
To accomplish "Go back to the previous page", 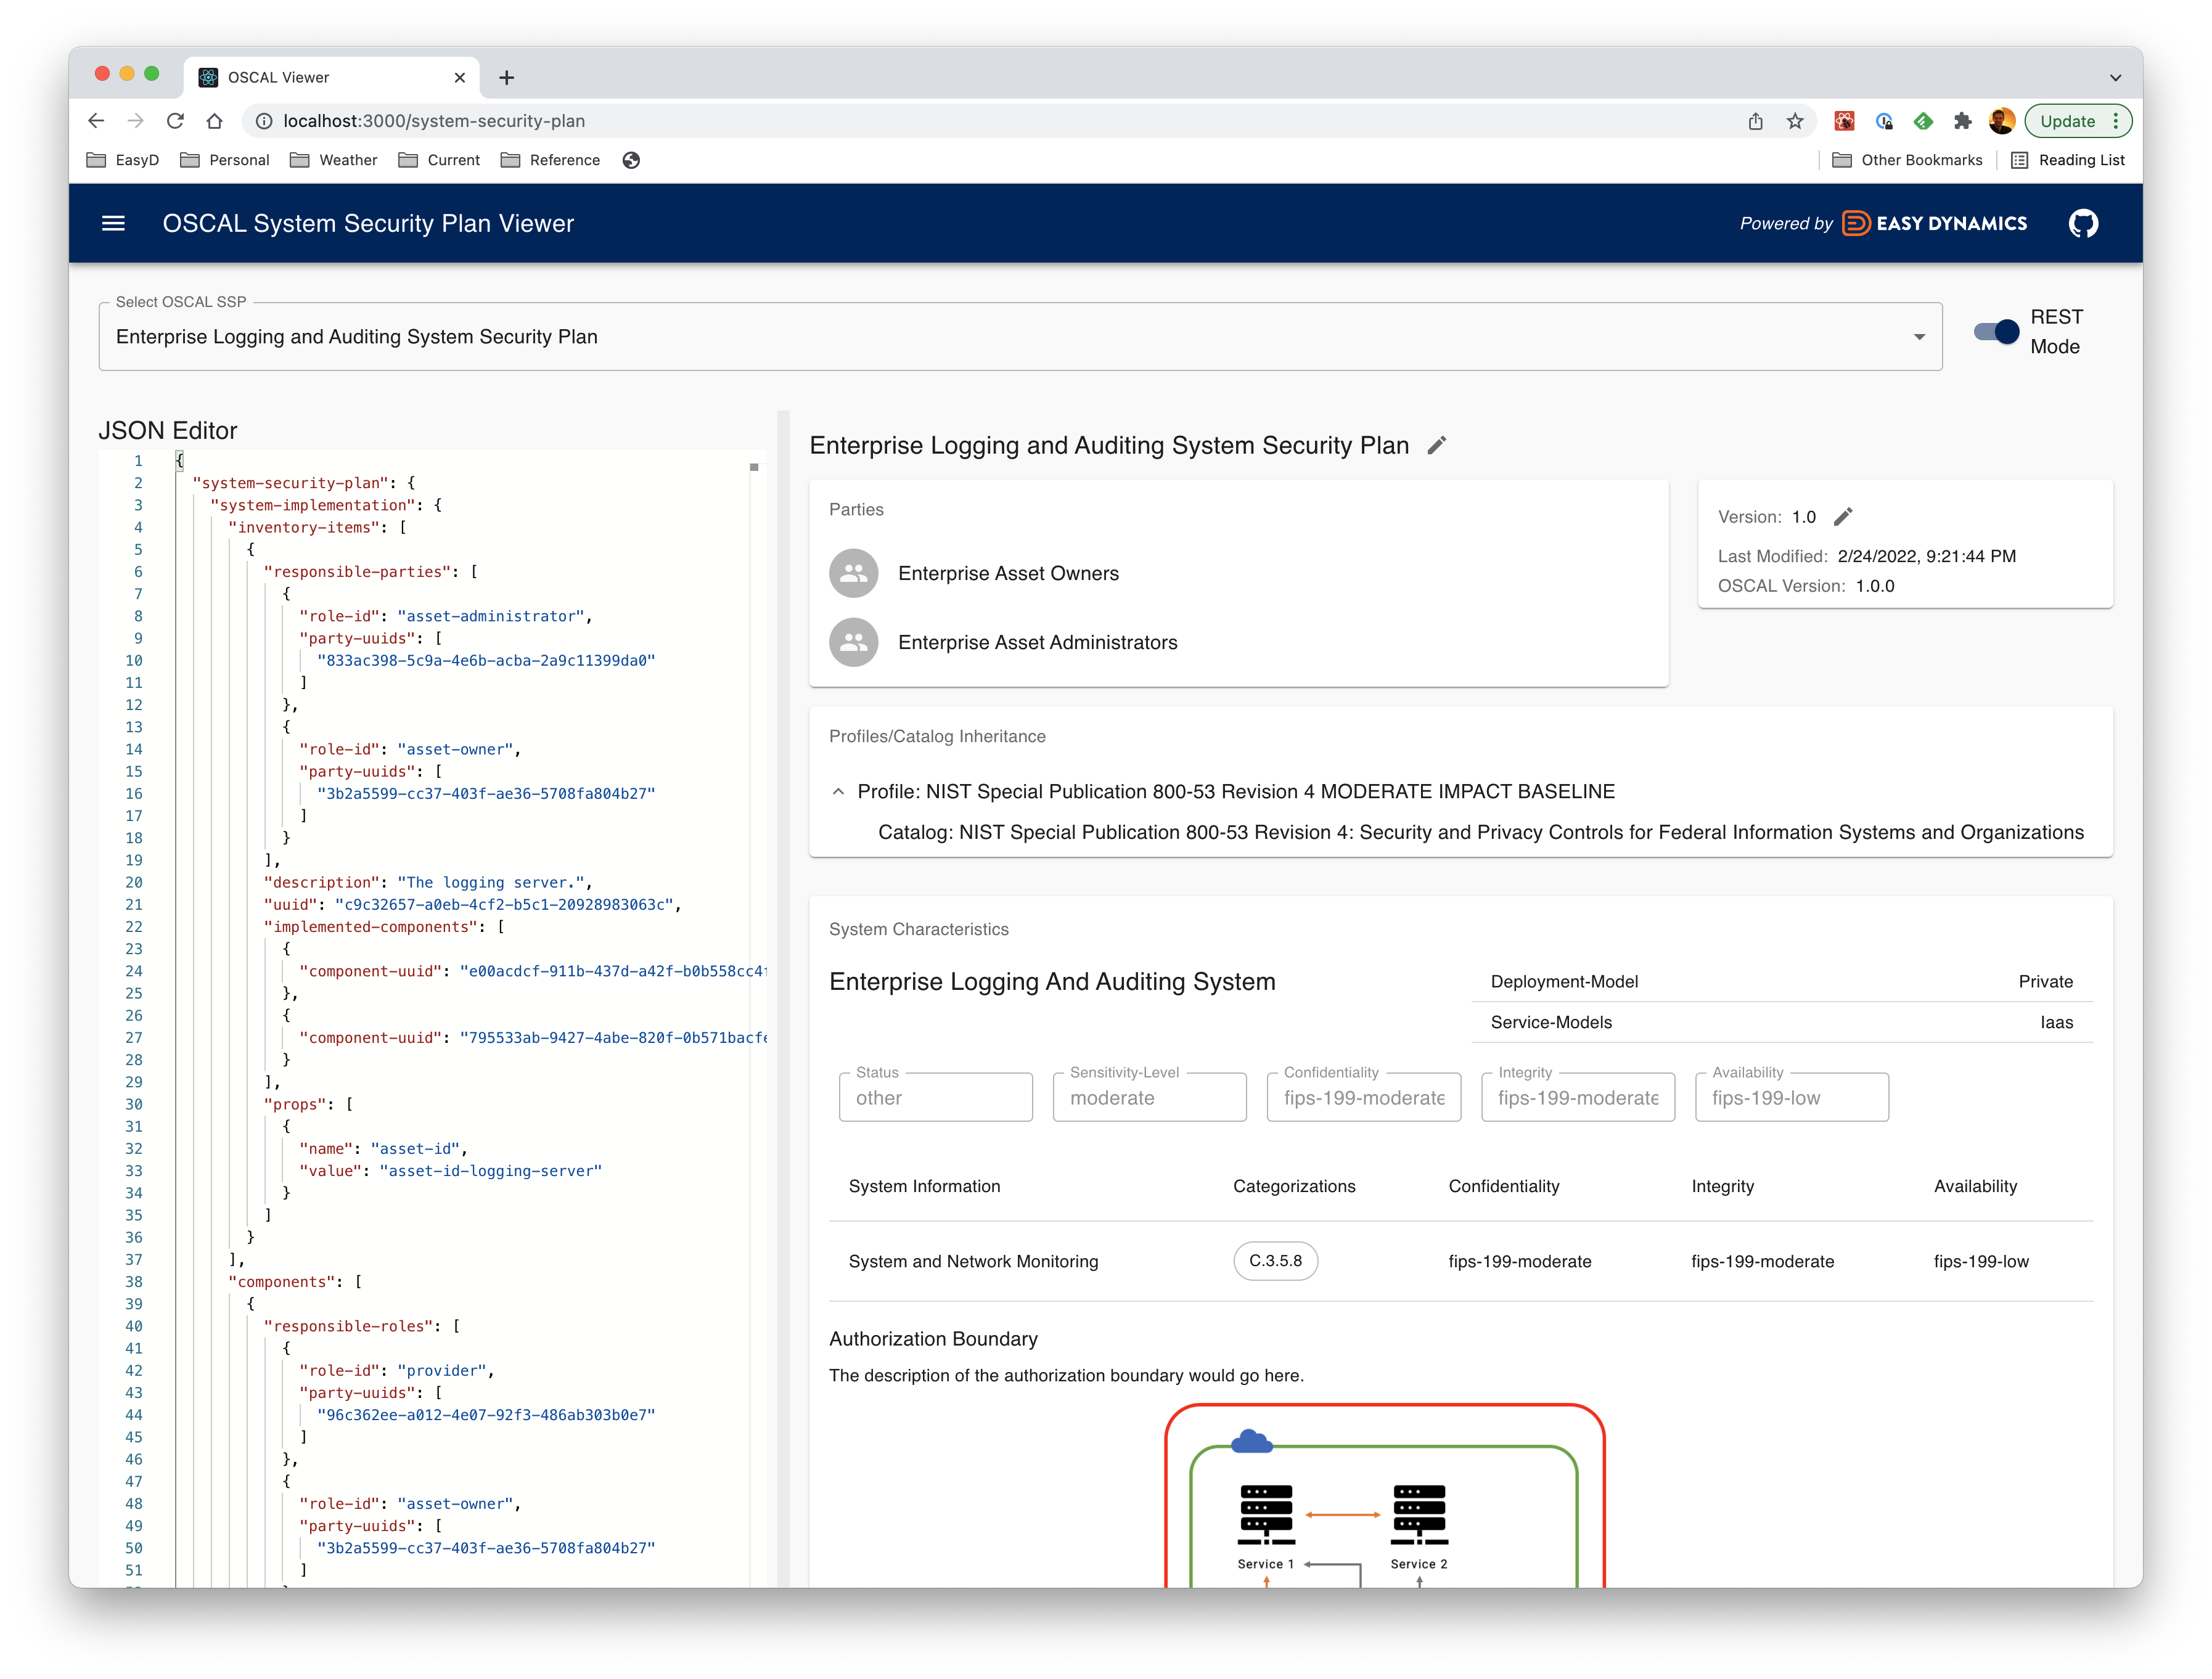I will pyautogui.click(x=96, y=121).
